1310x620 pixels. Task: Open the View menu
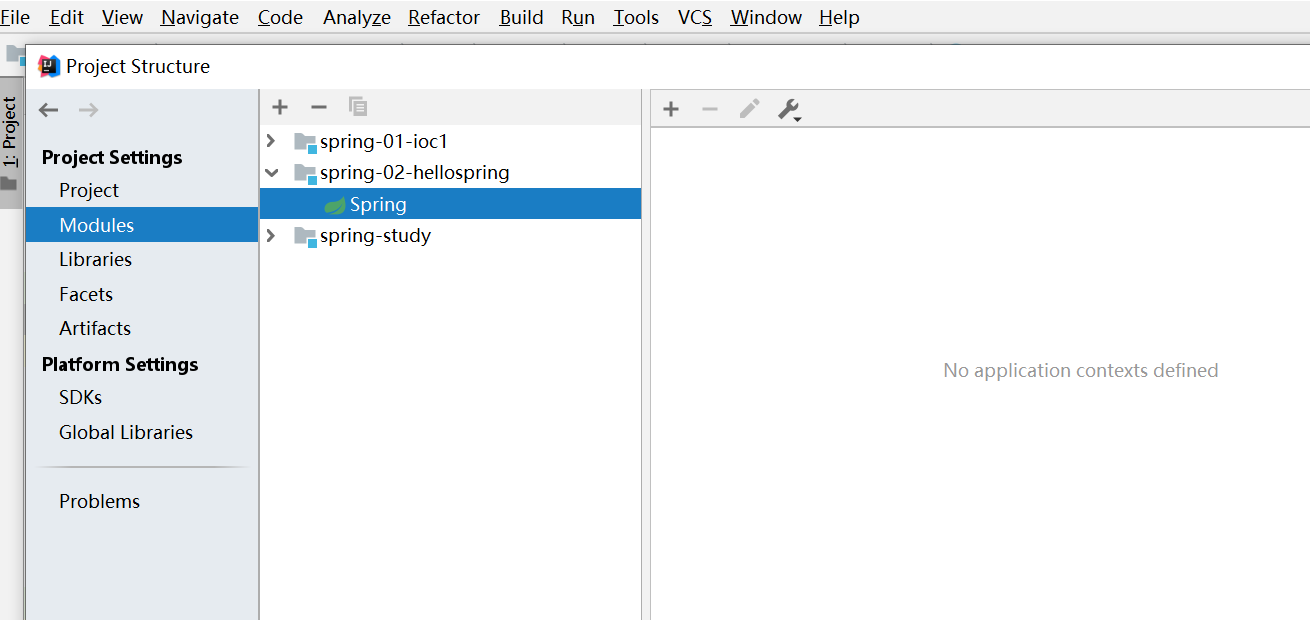122,17
